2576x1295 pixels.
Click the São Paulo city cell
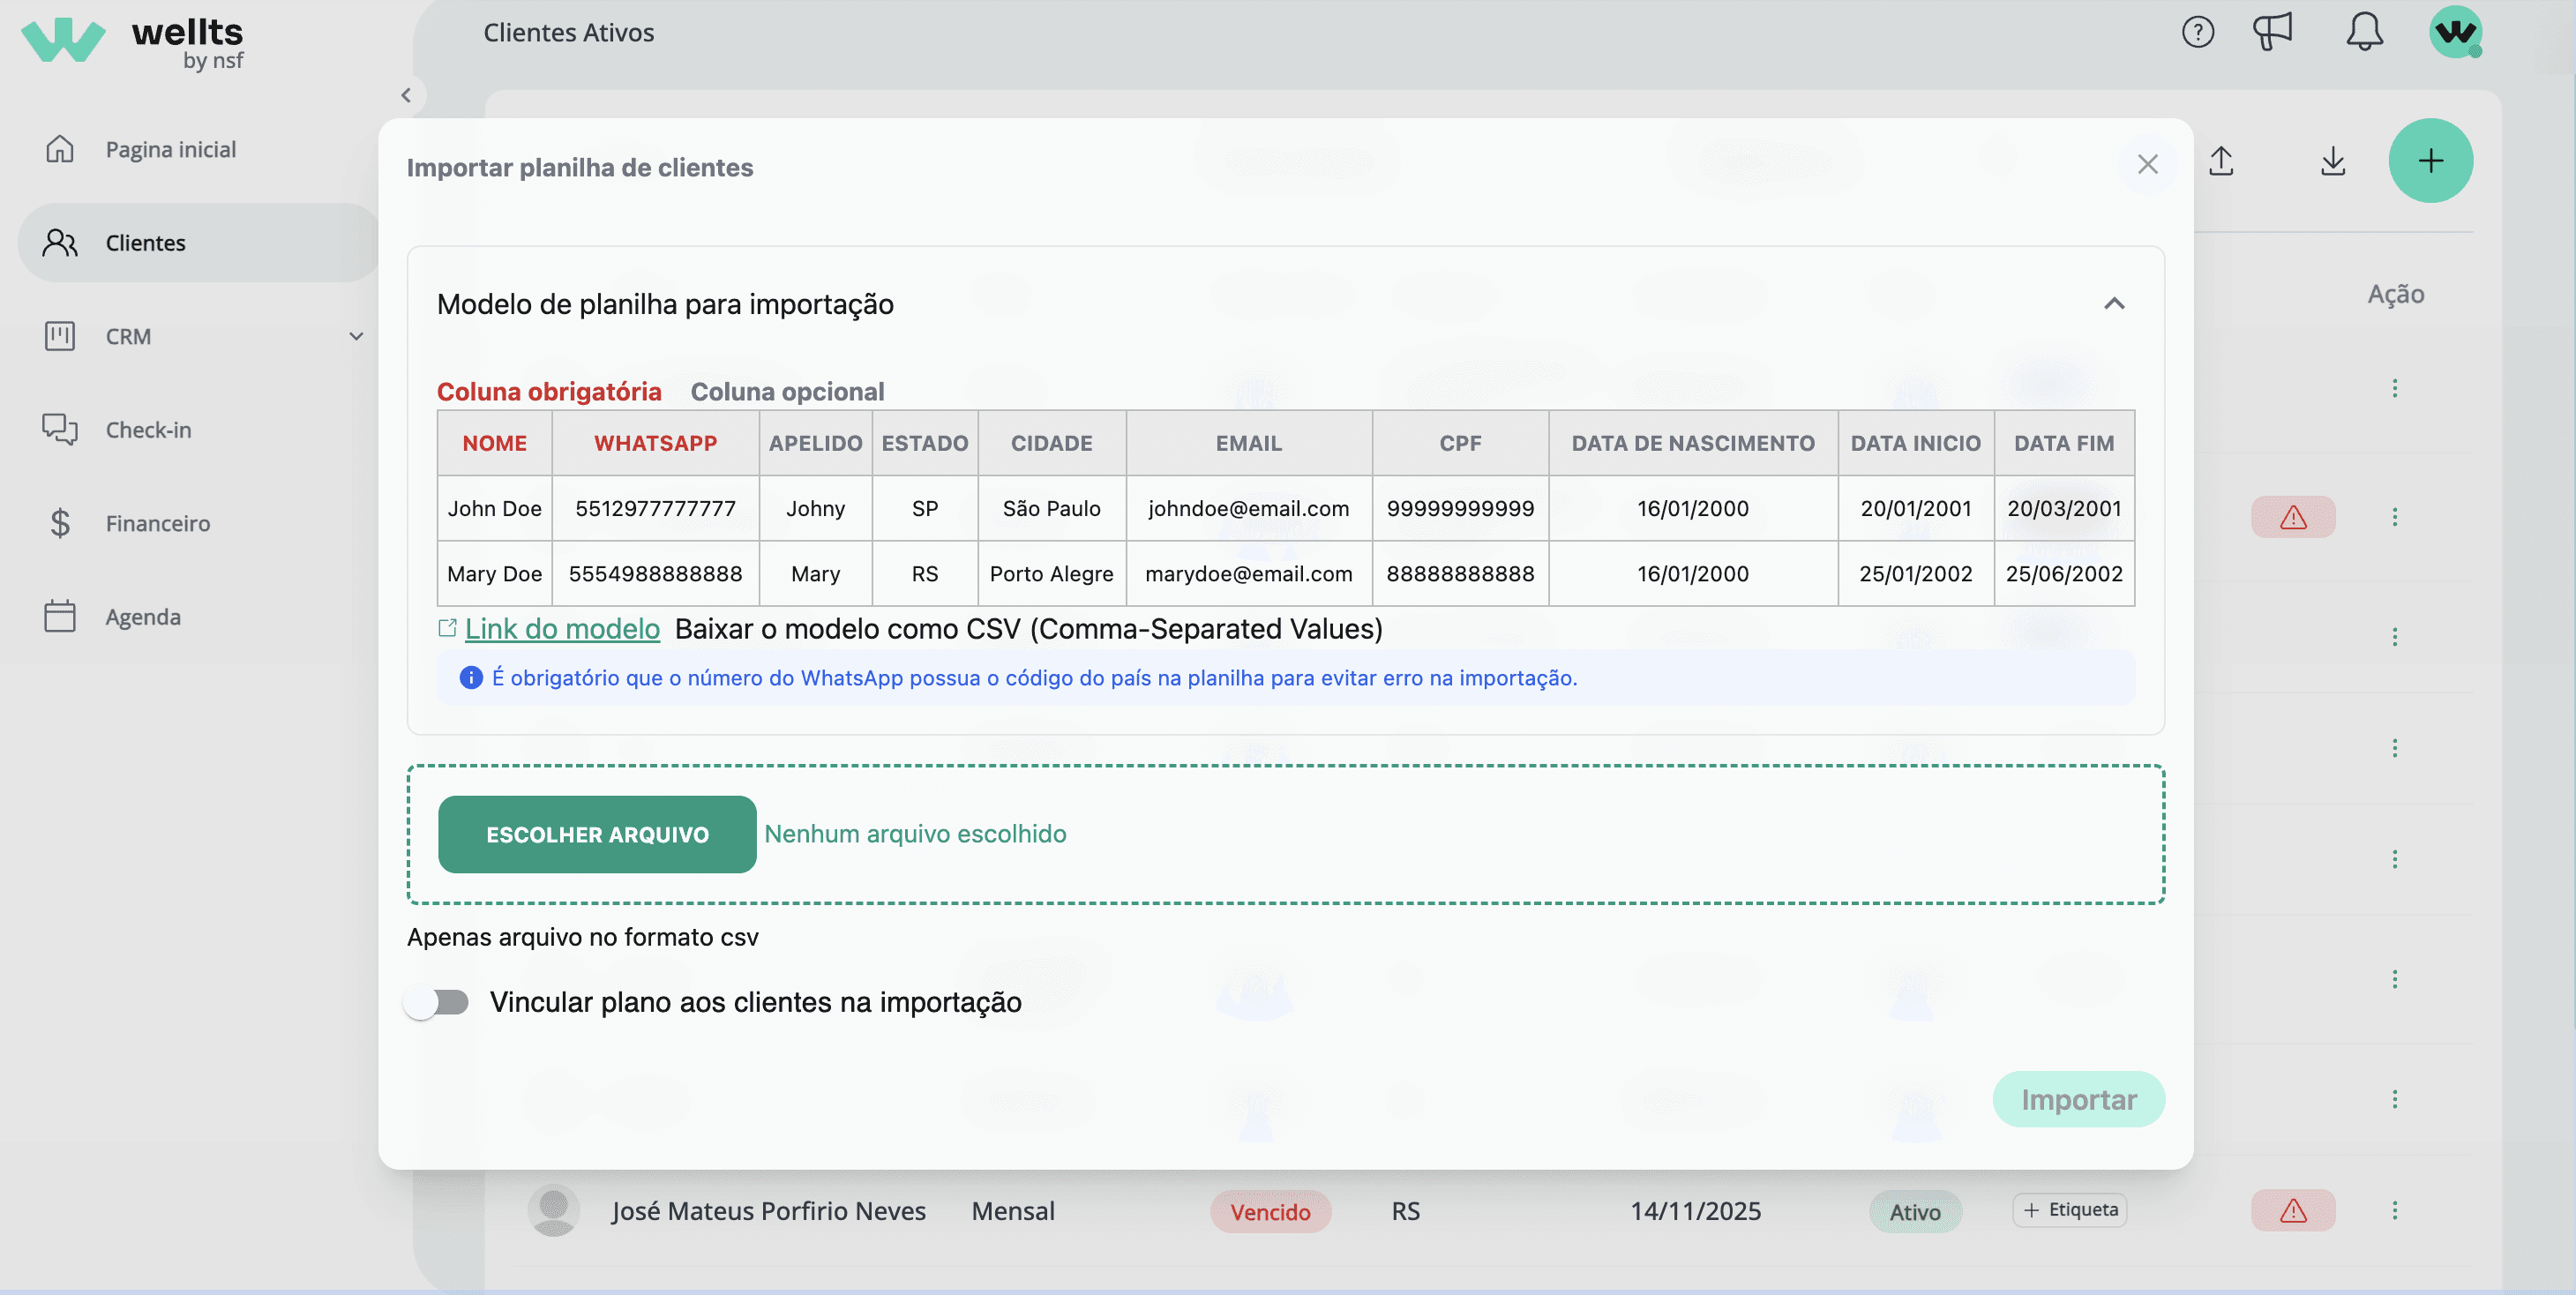tap(1051, 509)
